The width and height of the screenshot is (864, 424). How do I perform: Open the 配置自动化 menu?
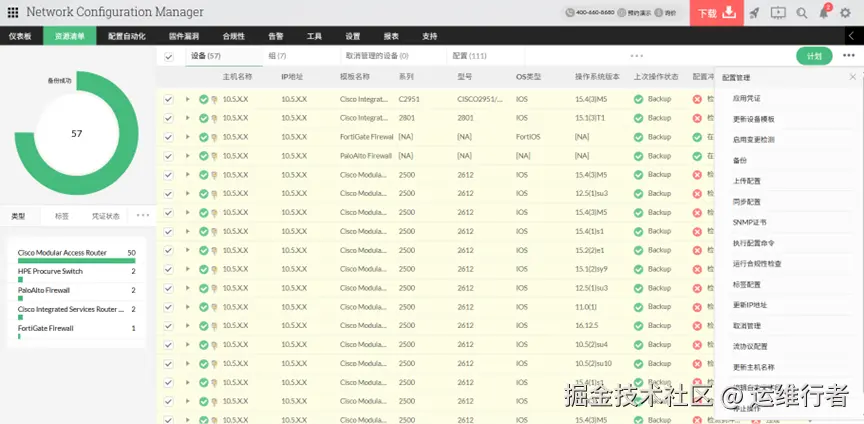[x=127, y=36]
